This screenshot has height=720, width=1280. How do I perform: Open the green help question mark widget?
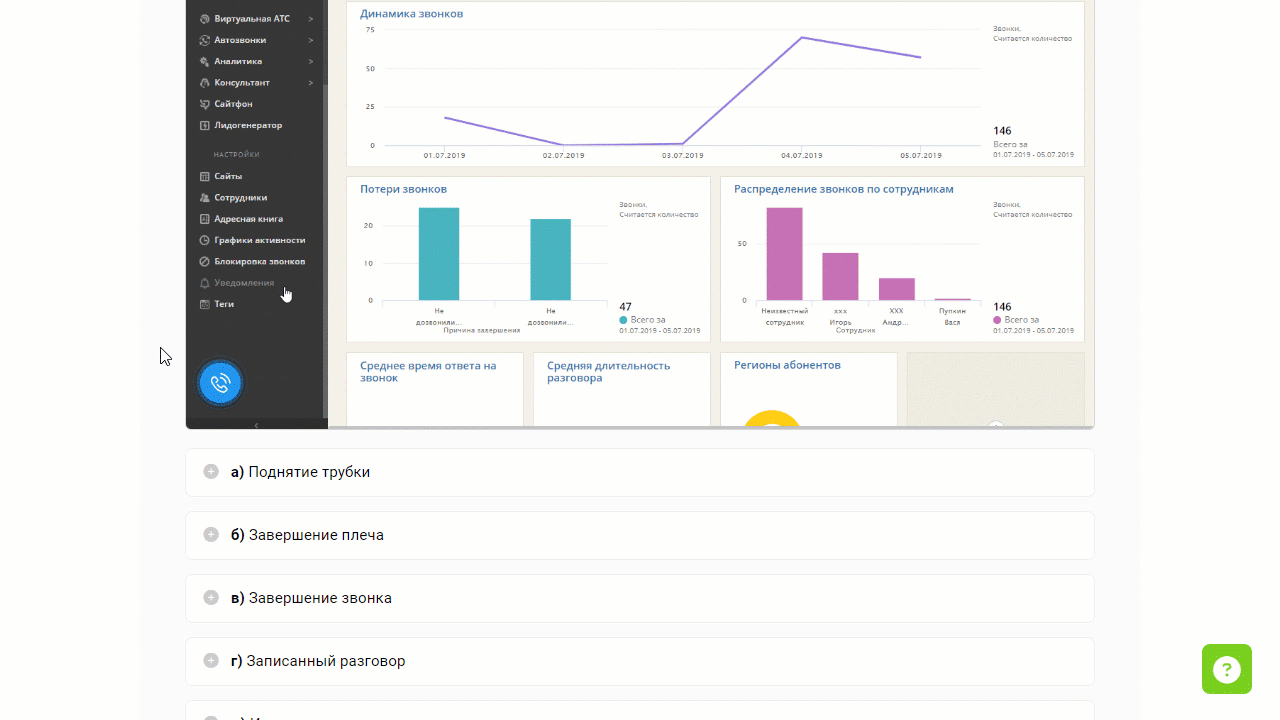point(1227,669)
